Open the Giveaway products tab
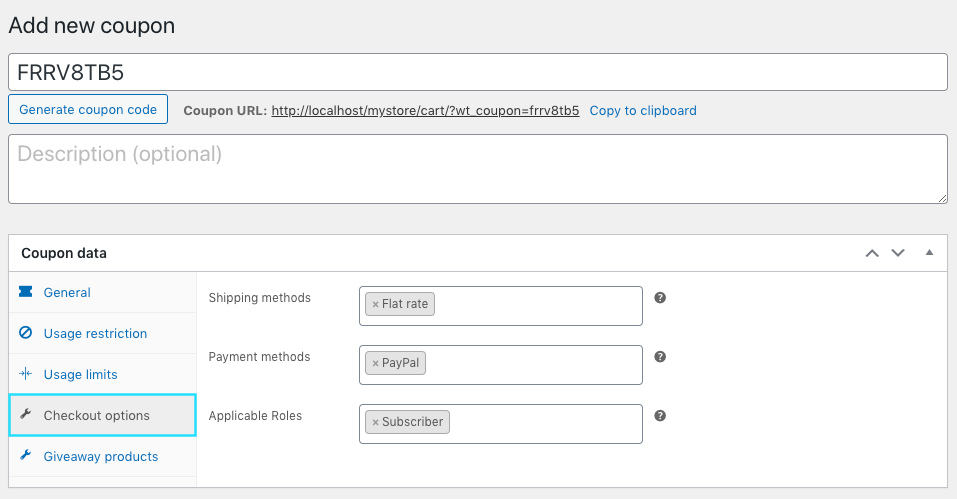The width and height of the screenshot is (957, 499). pos(103,456)
